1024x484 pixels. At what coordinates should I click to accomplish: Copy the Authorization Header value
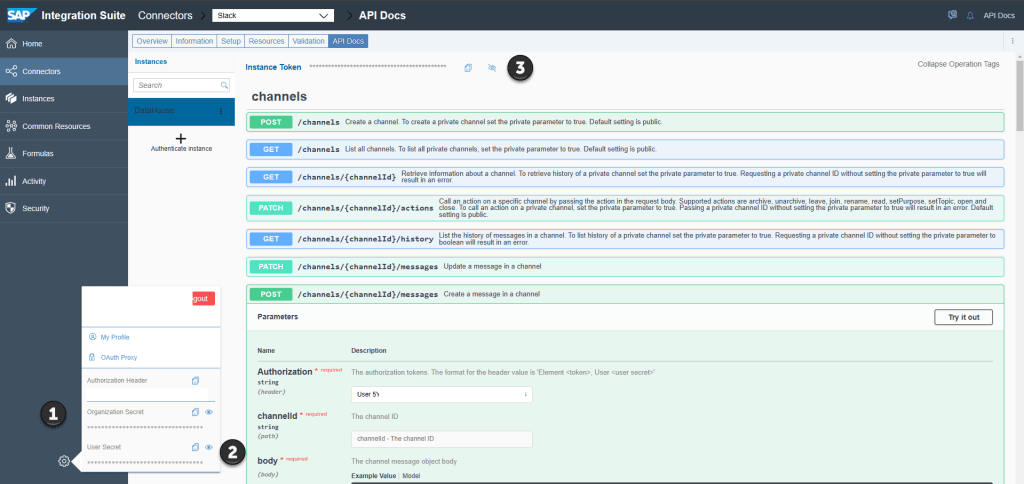point(196,380)
